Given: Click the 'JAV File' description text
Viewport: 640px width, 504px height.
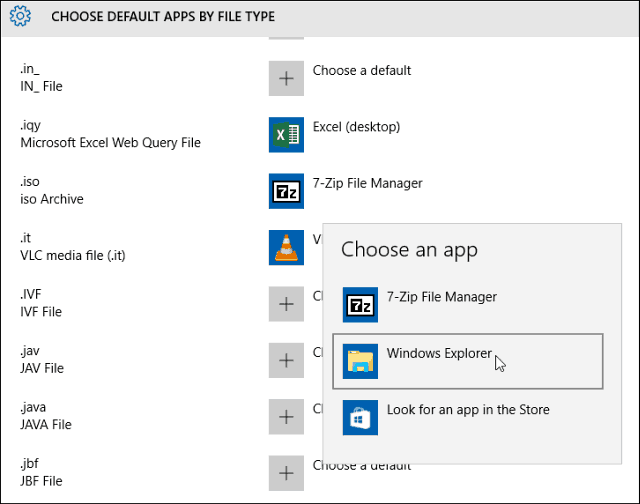Looking at the screenshot, I should click(x=42, y=368).
